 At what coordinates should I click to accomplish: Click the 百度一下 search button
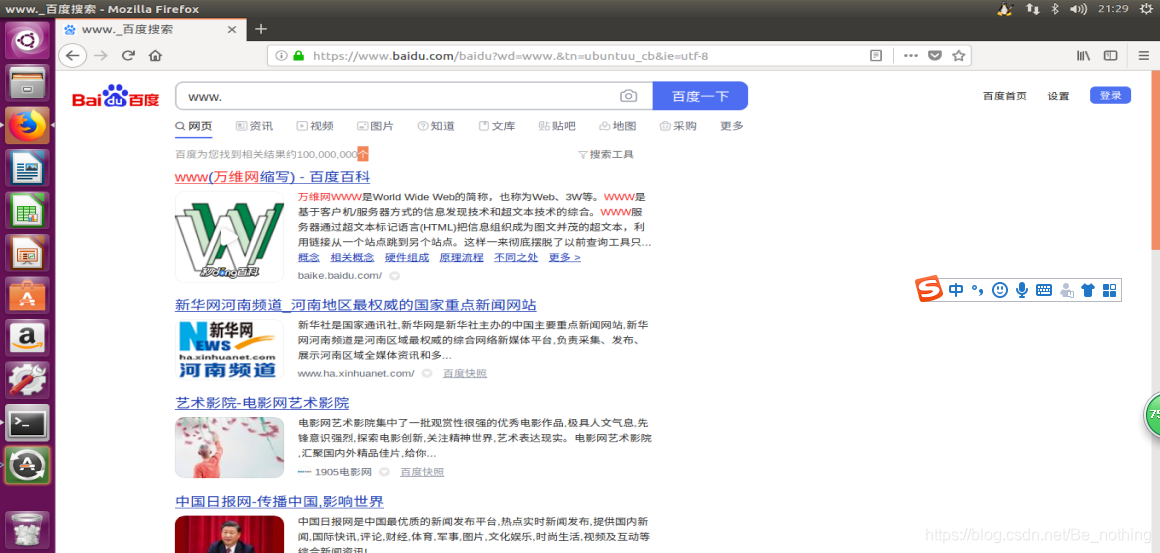click(x=701, y=96)
